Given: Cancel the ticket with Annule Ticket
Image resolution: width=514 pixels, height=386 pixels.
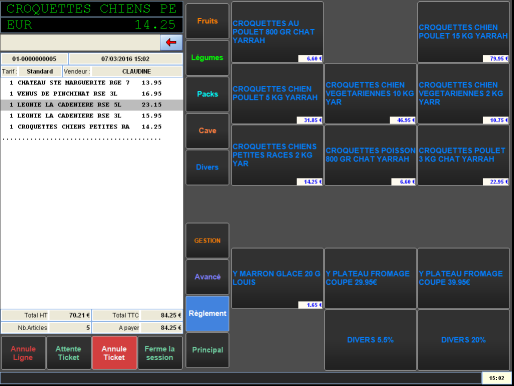Looking at the screenshot, I should pyautogui.click(x=114, y=353).
